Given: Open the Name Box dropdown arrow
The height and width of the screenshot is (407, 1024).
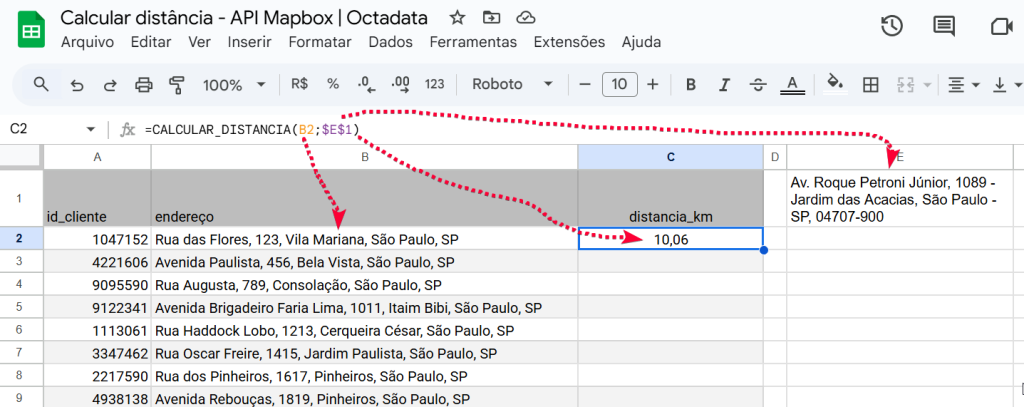Looking at the screenshot, I should (x=91, y=130).
